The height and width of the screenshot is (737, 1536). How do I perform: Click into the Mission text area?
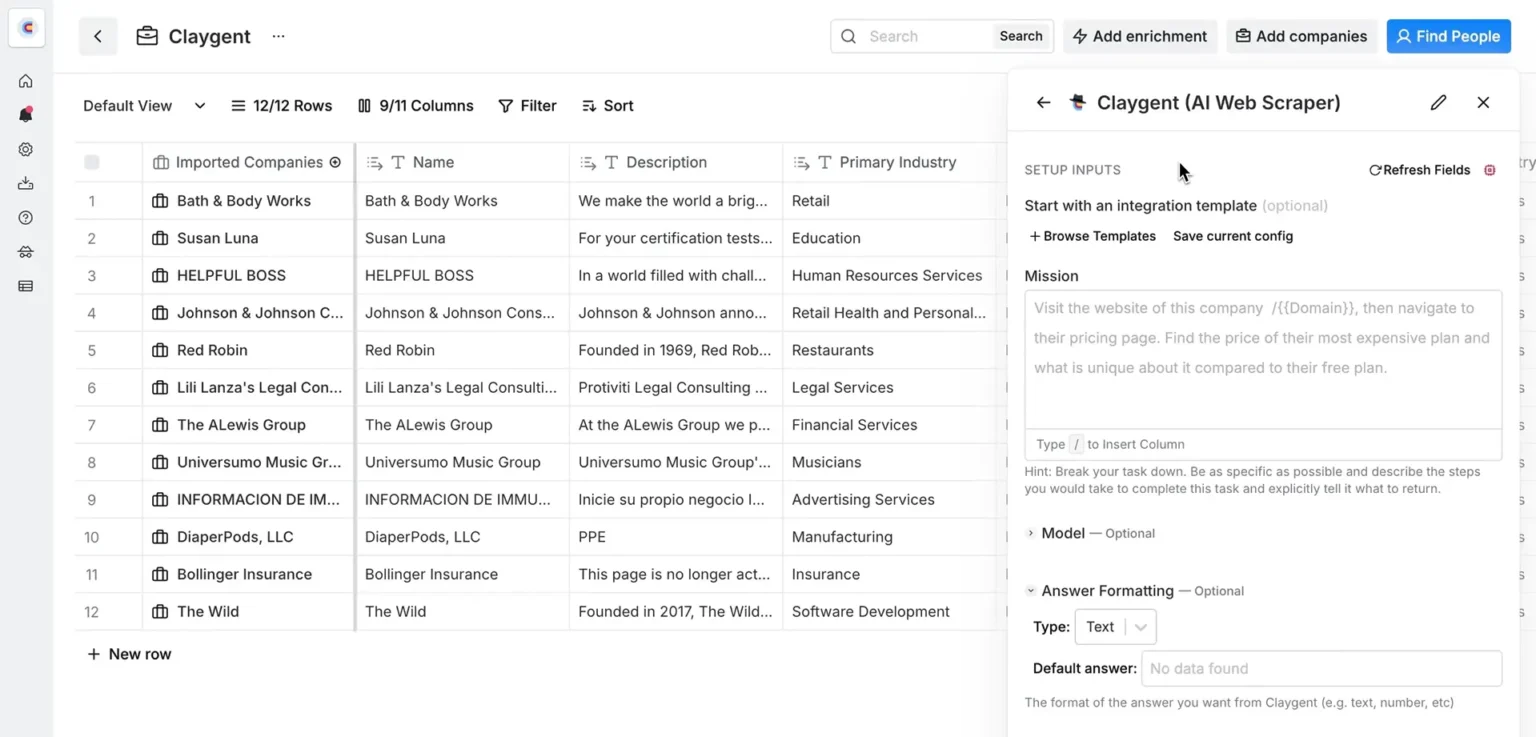coord(1263,360)
